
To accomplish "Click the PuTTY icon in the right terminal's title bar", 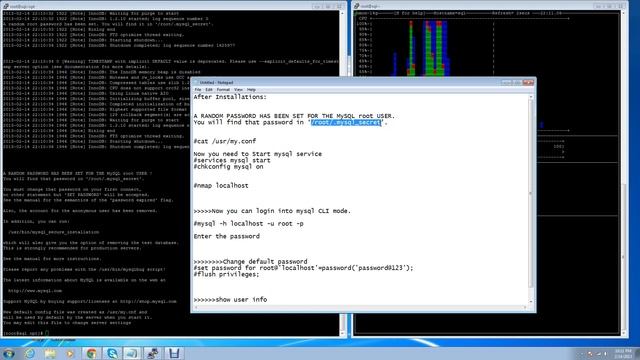I will pyautogui.click(x=357, y=6).
